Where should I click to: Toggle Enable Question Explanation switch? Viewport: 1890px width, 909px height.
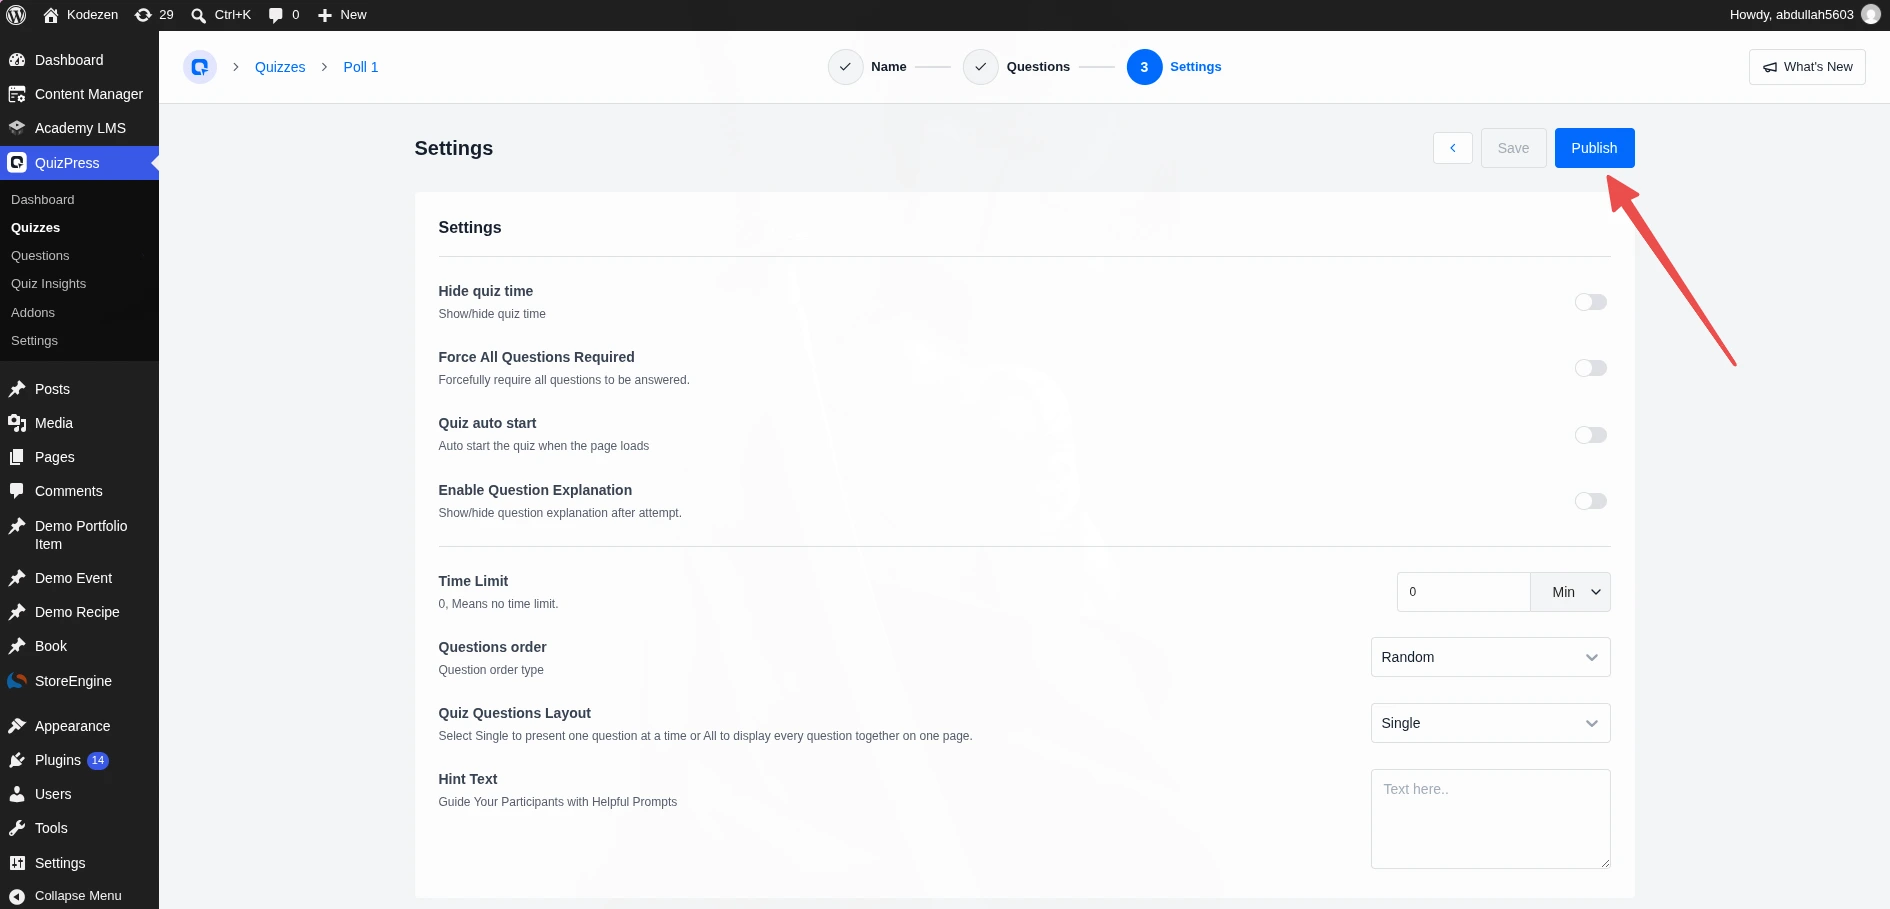1590,501
